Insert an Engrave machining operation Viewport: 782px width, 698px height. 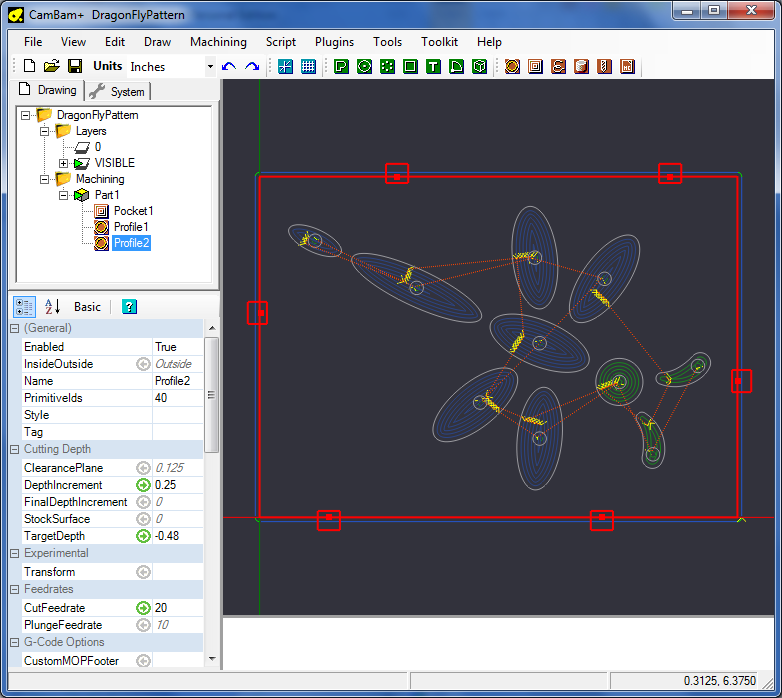coord(558,66)
